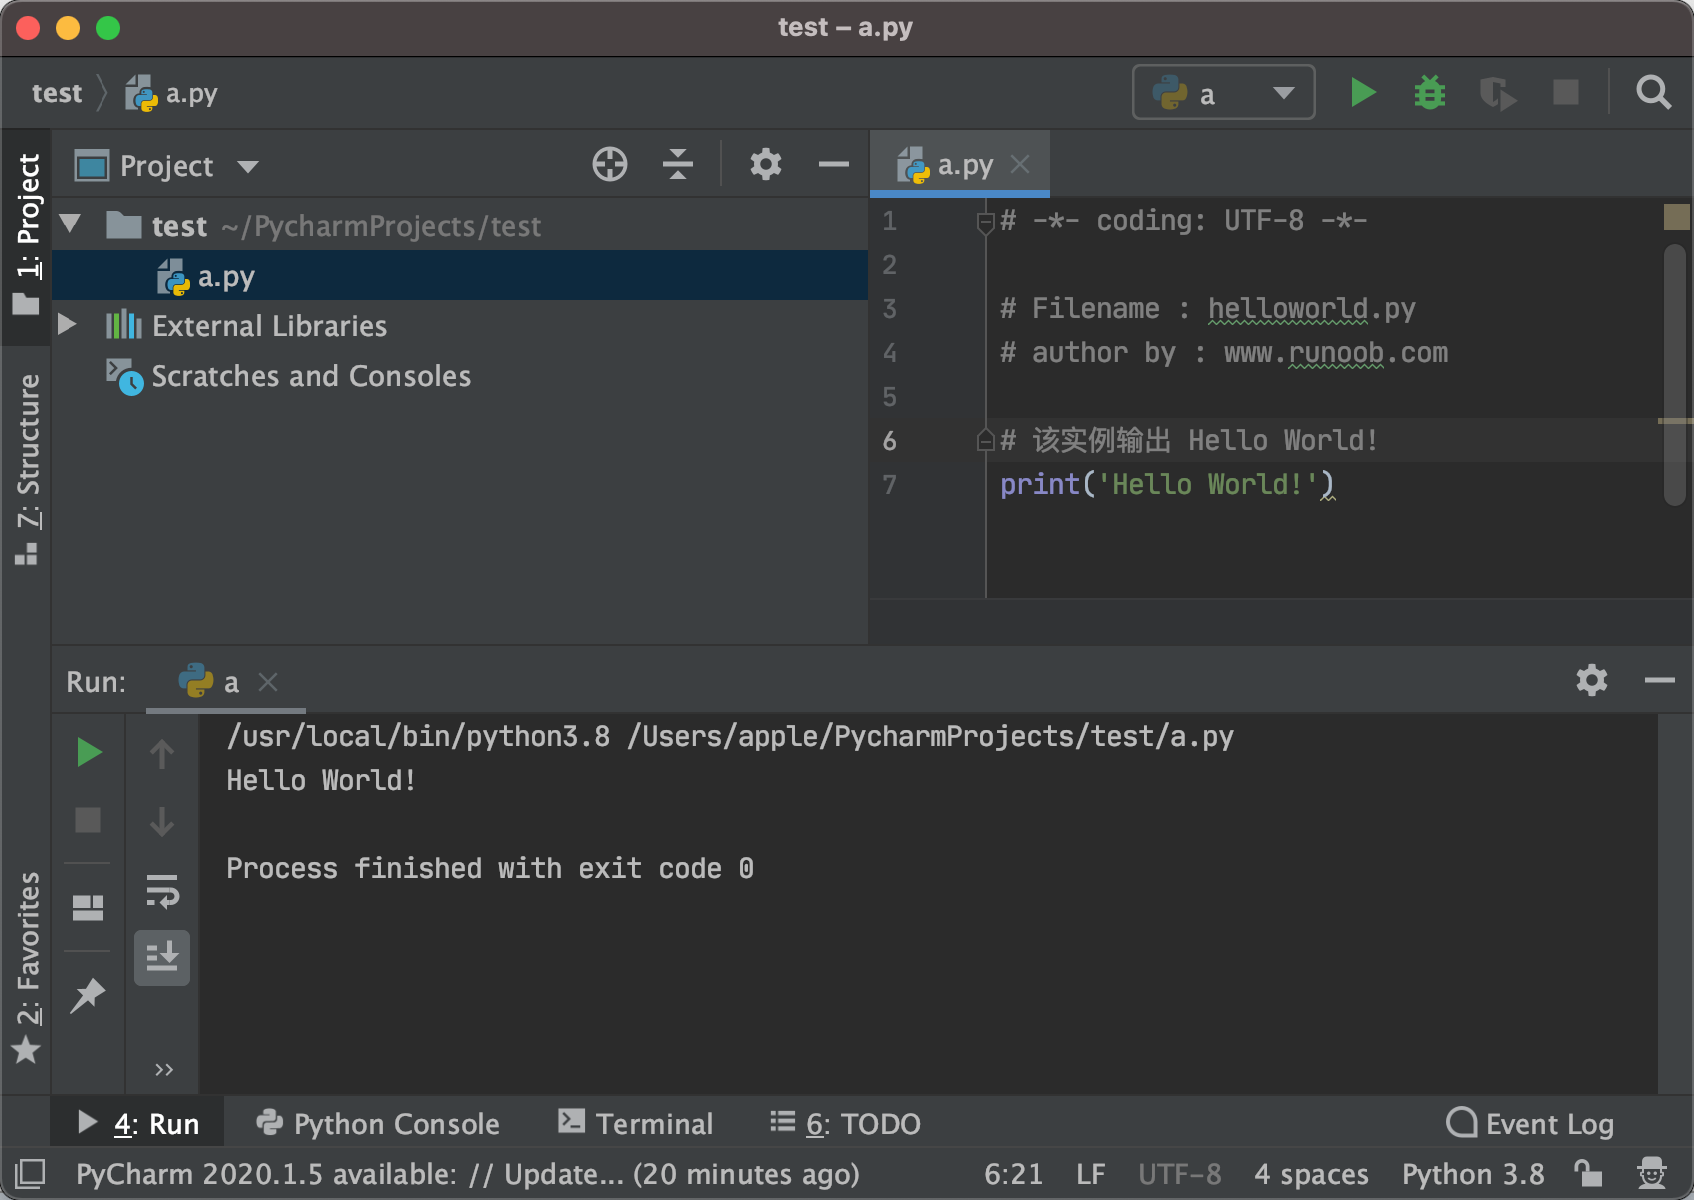Select a.py in the project tree
This screenshot has height=1200, width=1694.
tap(460, 276)
